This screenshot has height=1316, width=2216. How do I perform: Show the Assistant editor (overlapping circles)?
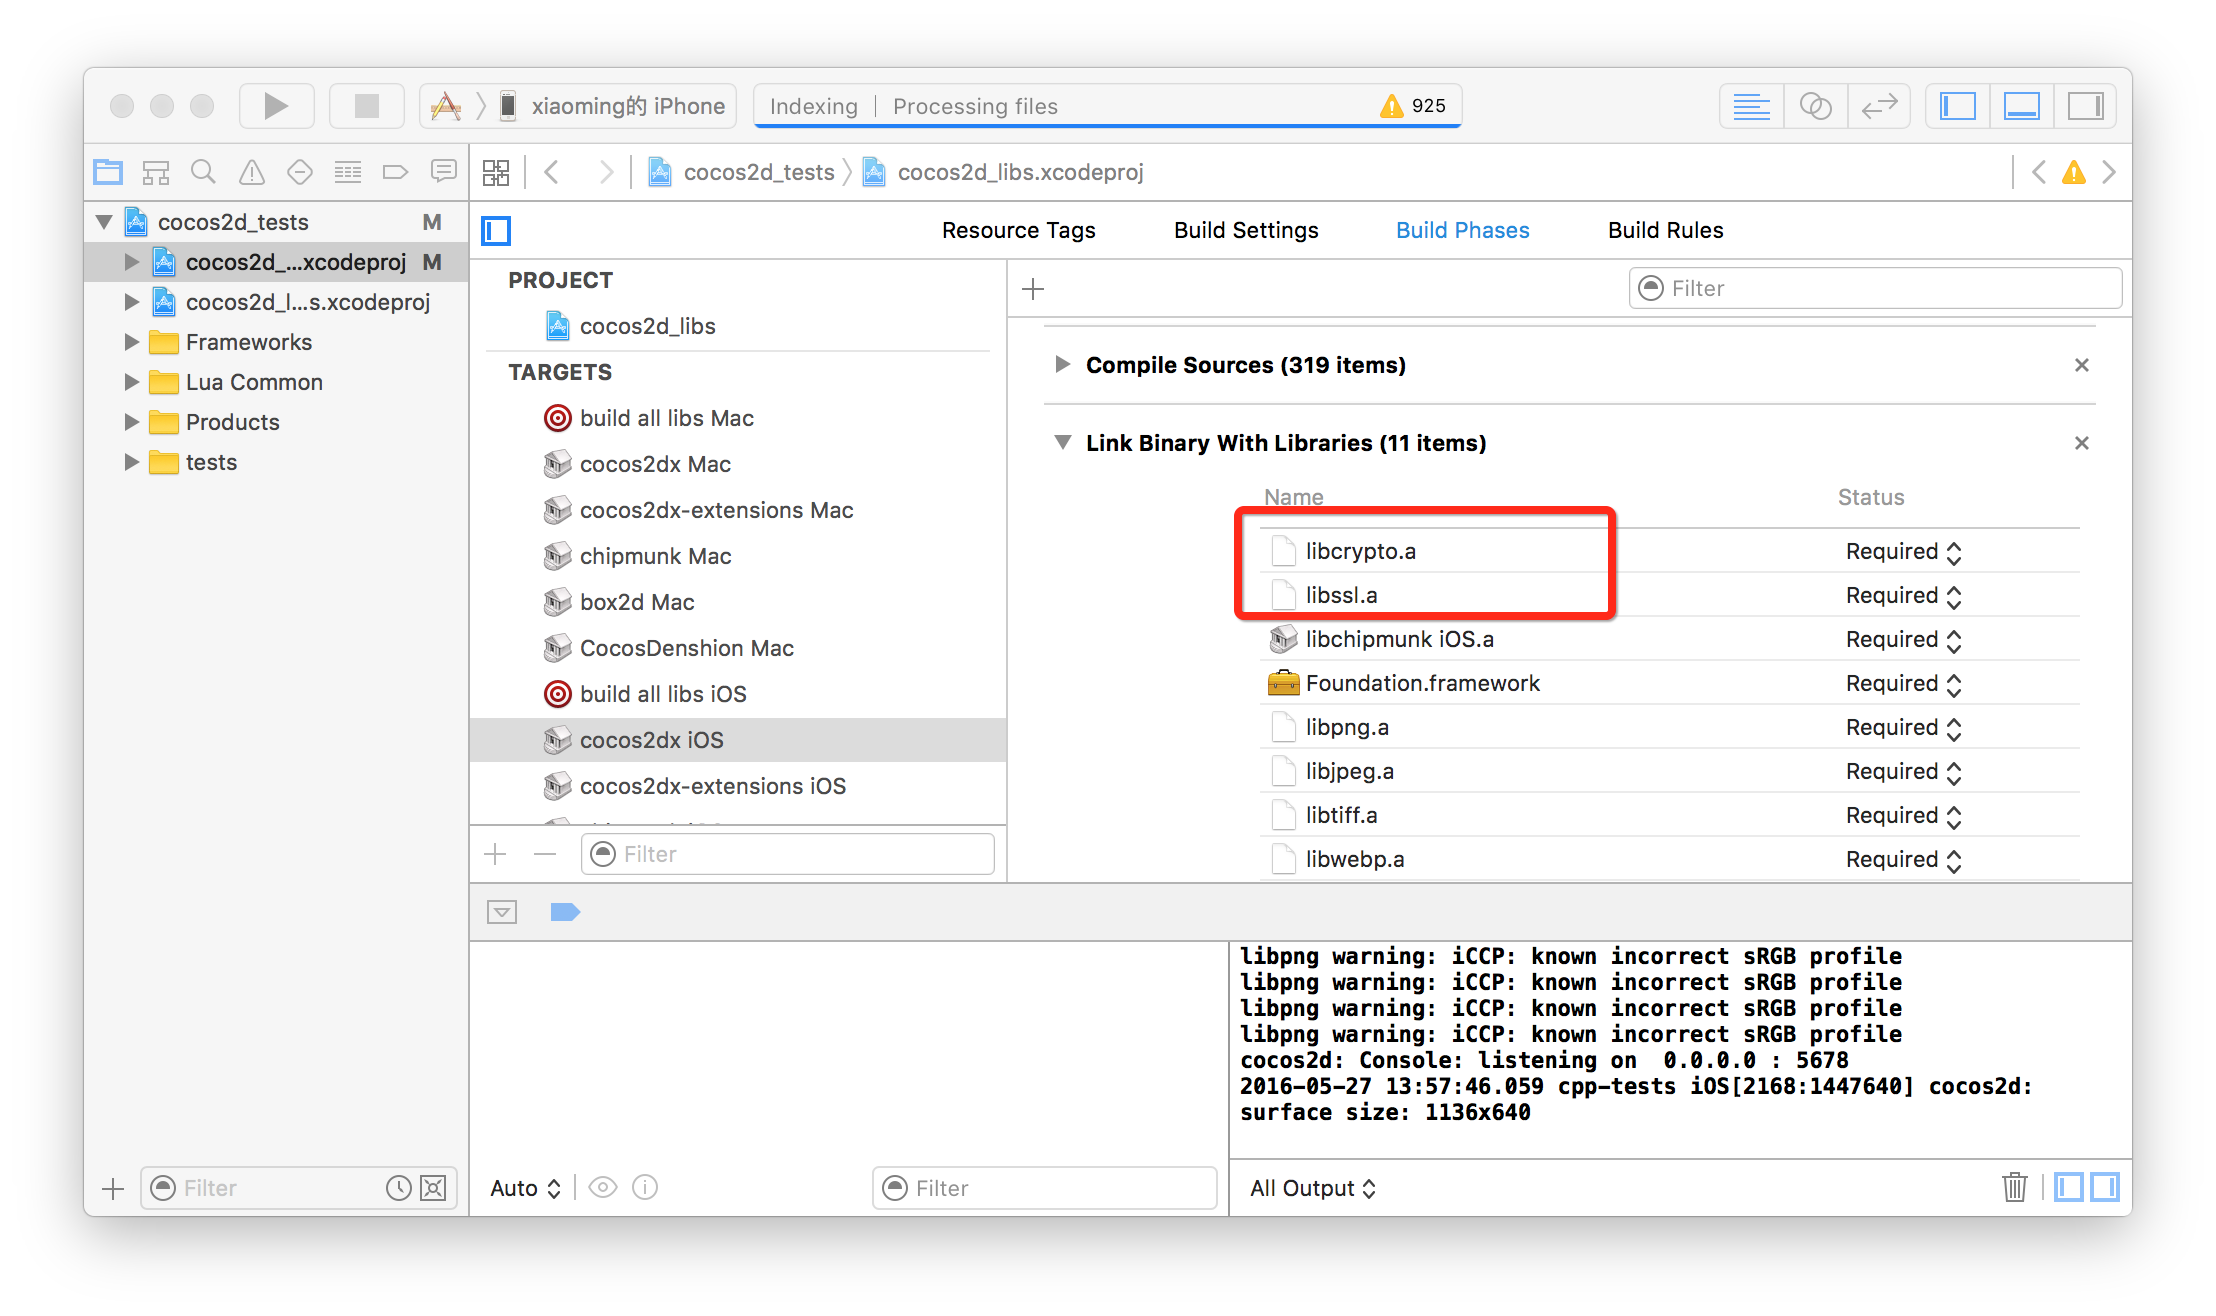click(1815, 106)
